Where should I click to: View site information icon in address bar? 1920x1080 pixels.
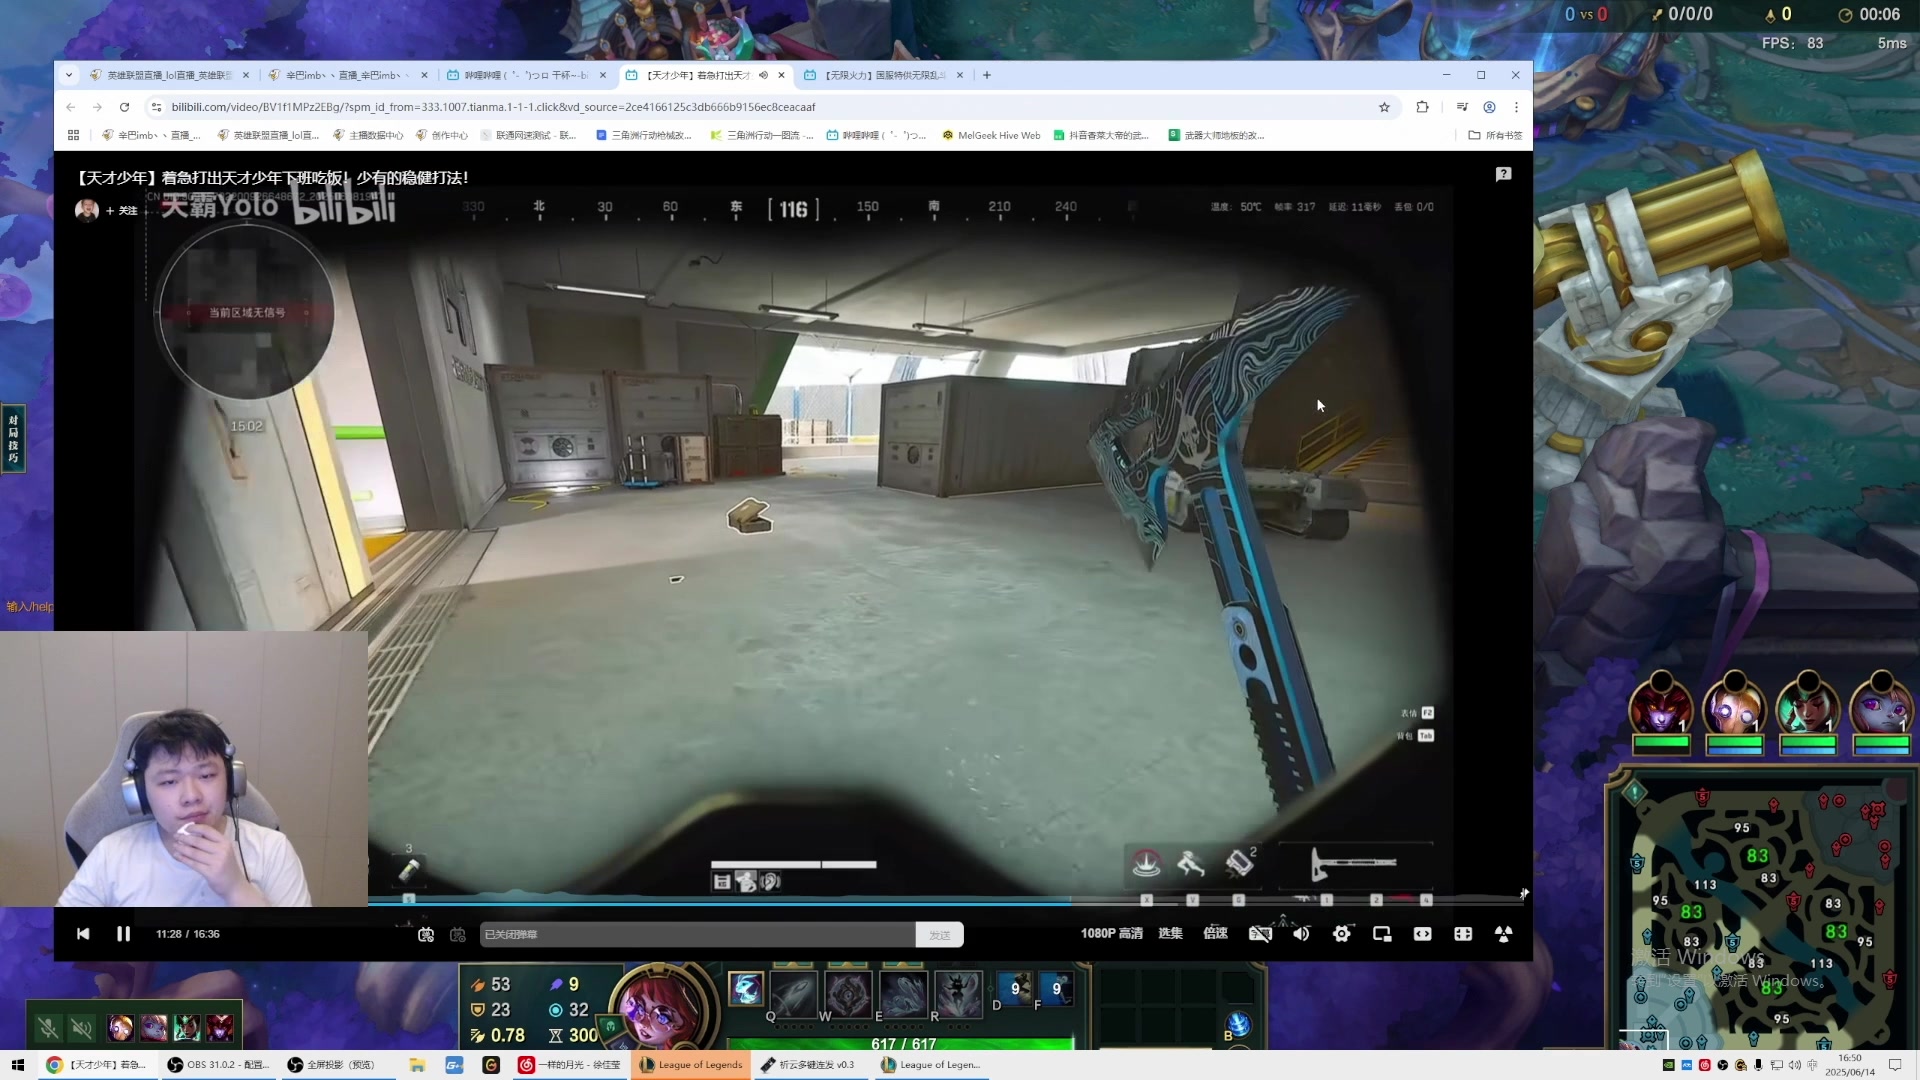[155, 107]
